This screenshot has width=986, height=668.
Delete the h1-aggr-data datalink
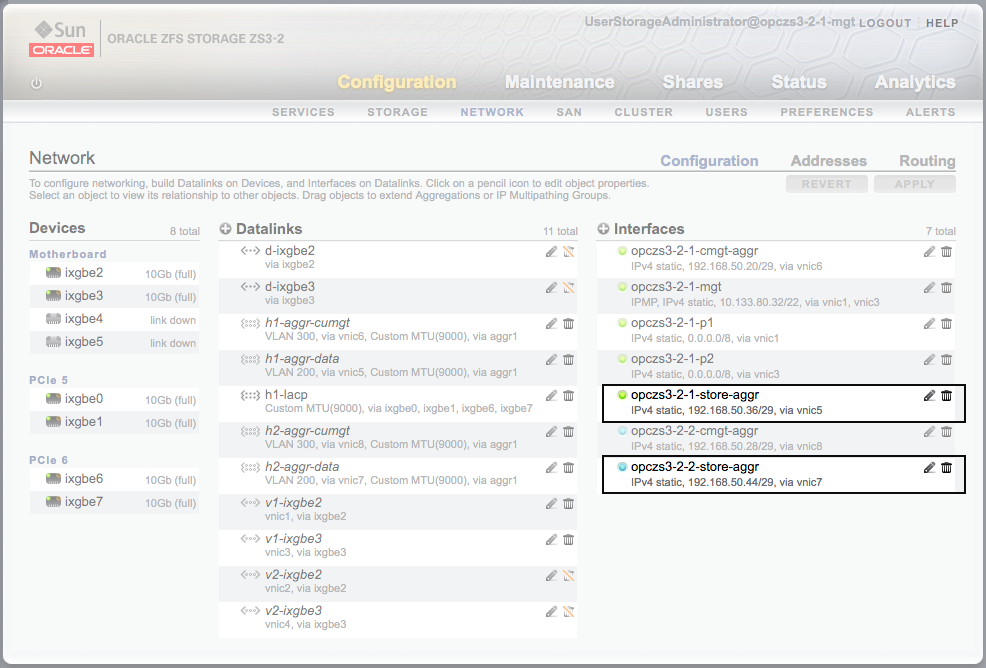(568, 359)
